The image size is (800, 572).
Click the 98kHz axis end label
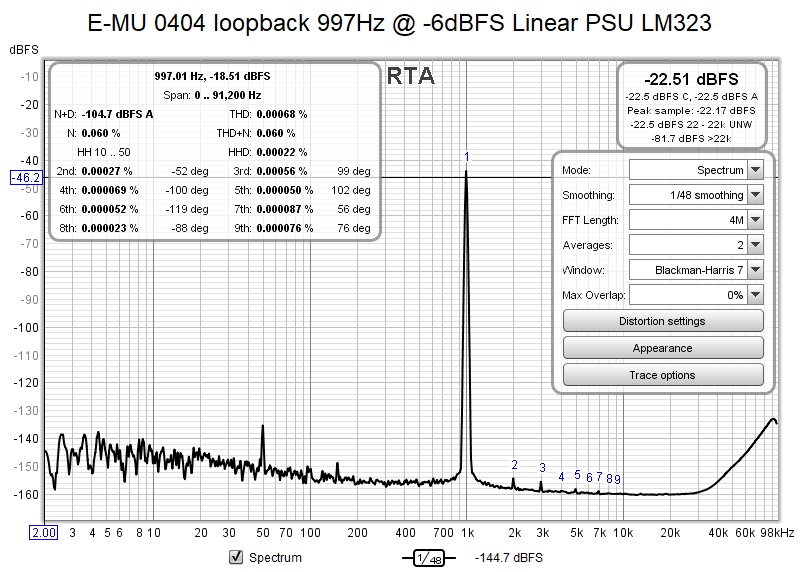coord(777,533)
